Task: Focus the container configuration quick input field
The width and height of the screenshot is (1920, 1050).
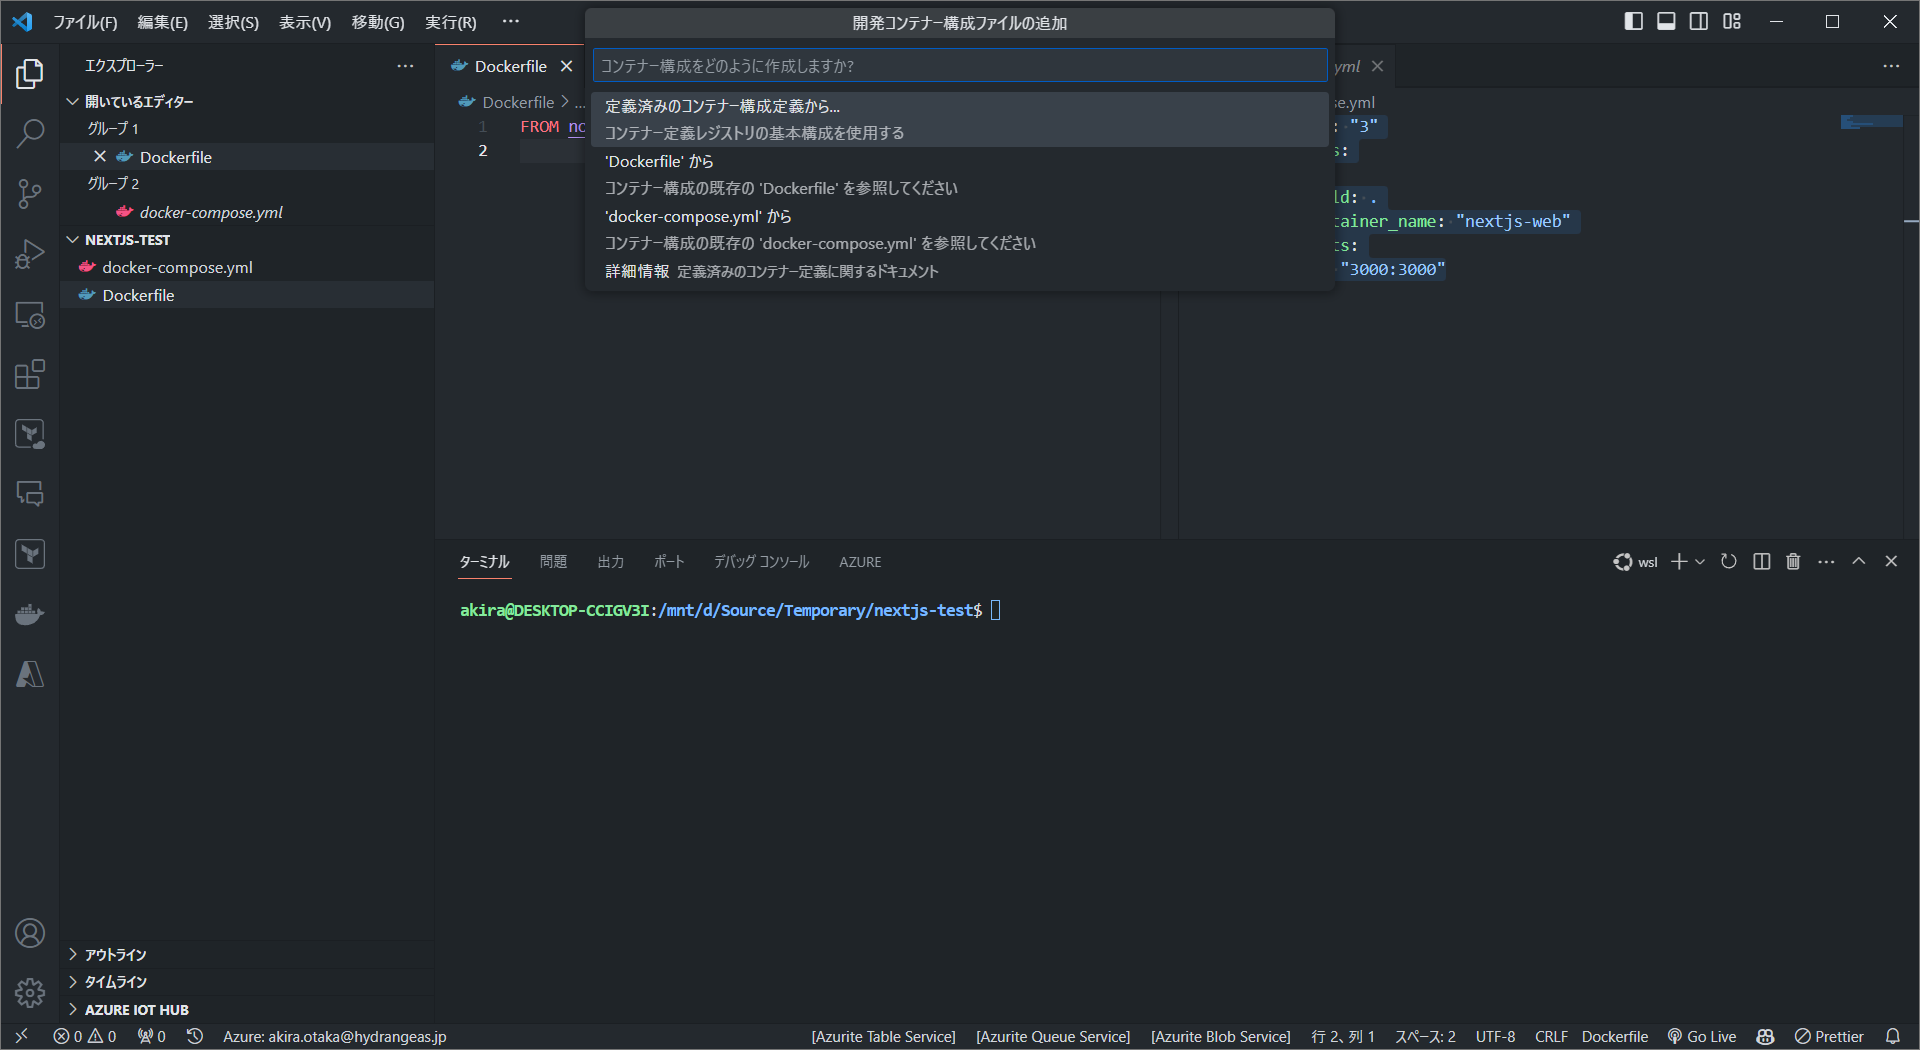Action: (960, 66)
